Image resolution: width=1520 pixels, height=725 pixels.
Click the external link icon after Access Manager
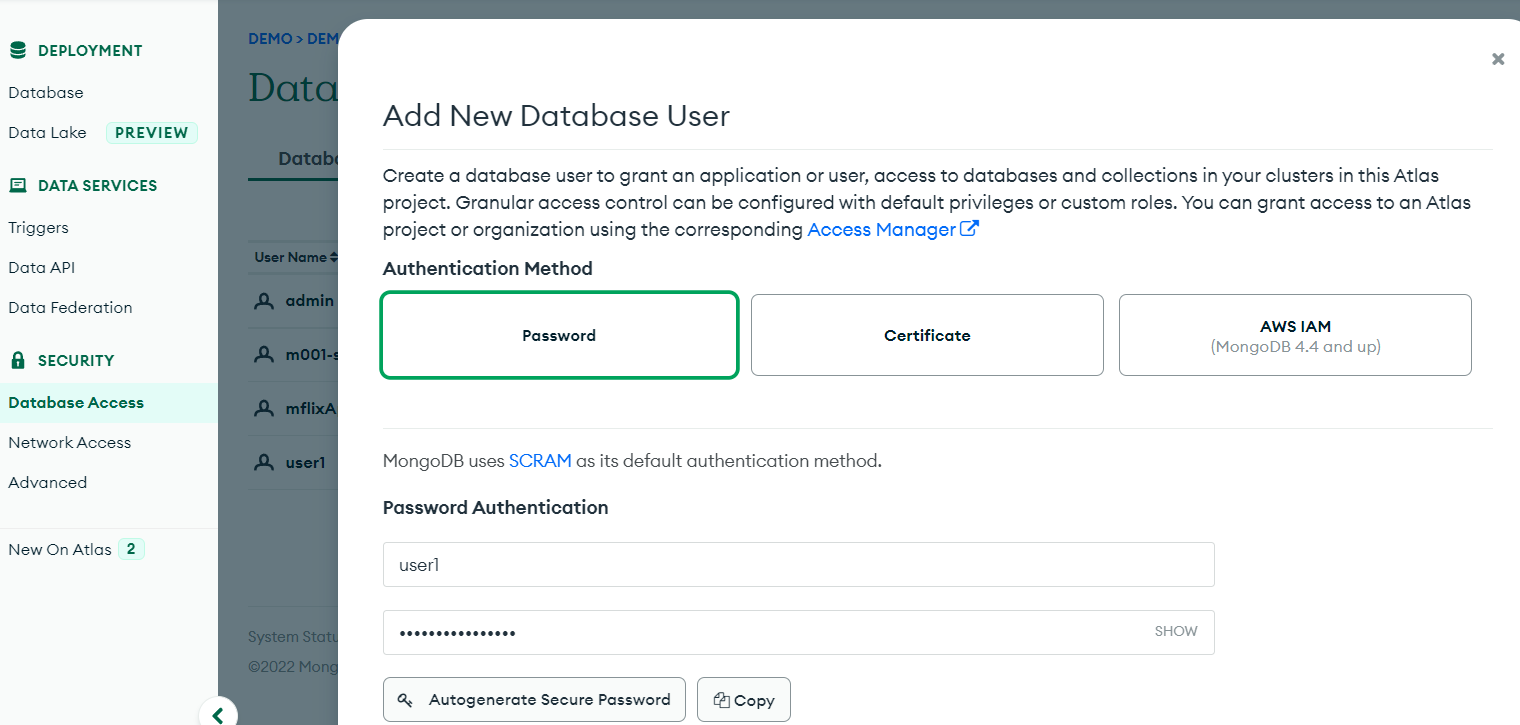[968, 228]
